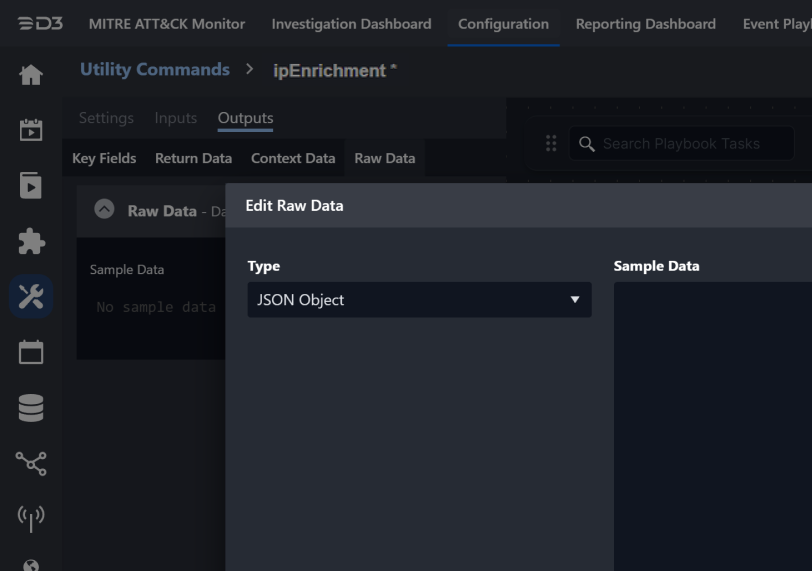Viewport: 812px width, 571px height.
Task: Select the Context Data tab
Action: pyautogui.click(x=293, y=158)
